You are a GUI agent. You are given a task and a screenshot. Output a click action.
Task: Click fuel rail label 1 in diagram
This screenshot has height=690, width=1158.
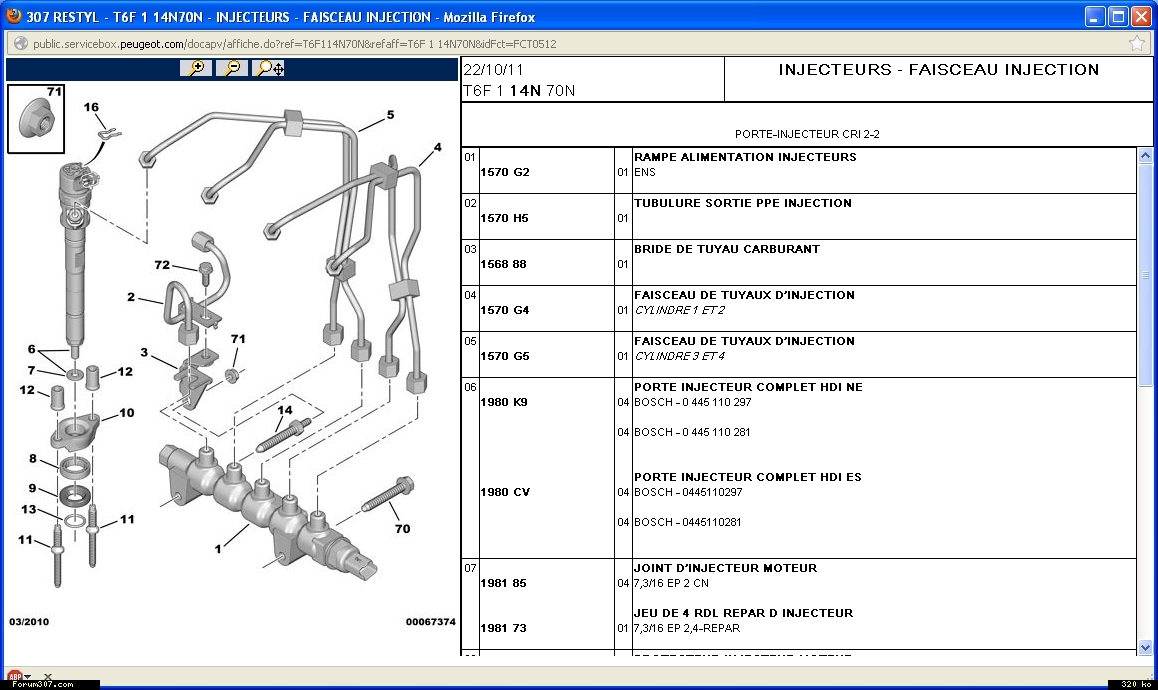[218, 548]
